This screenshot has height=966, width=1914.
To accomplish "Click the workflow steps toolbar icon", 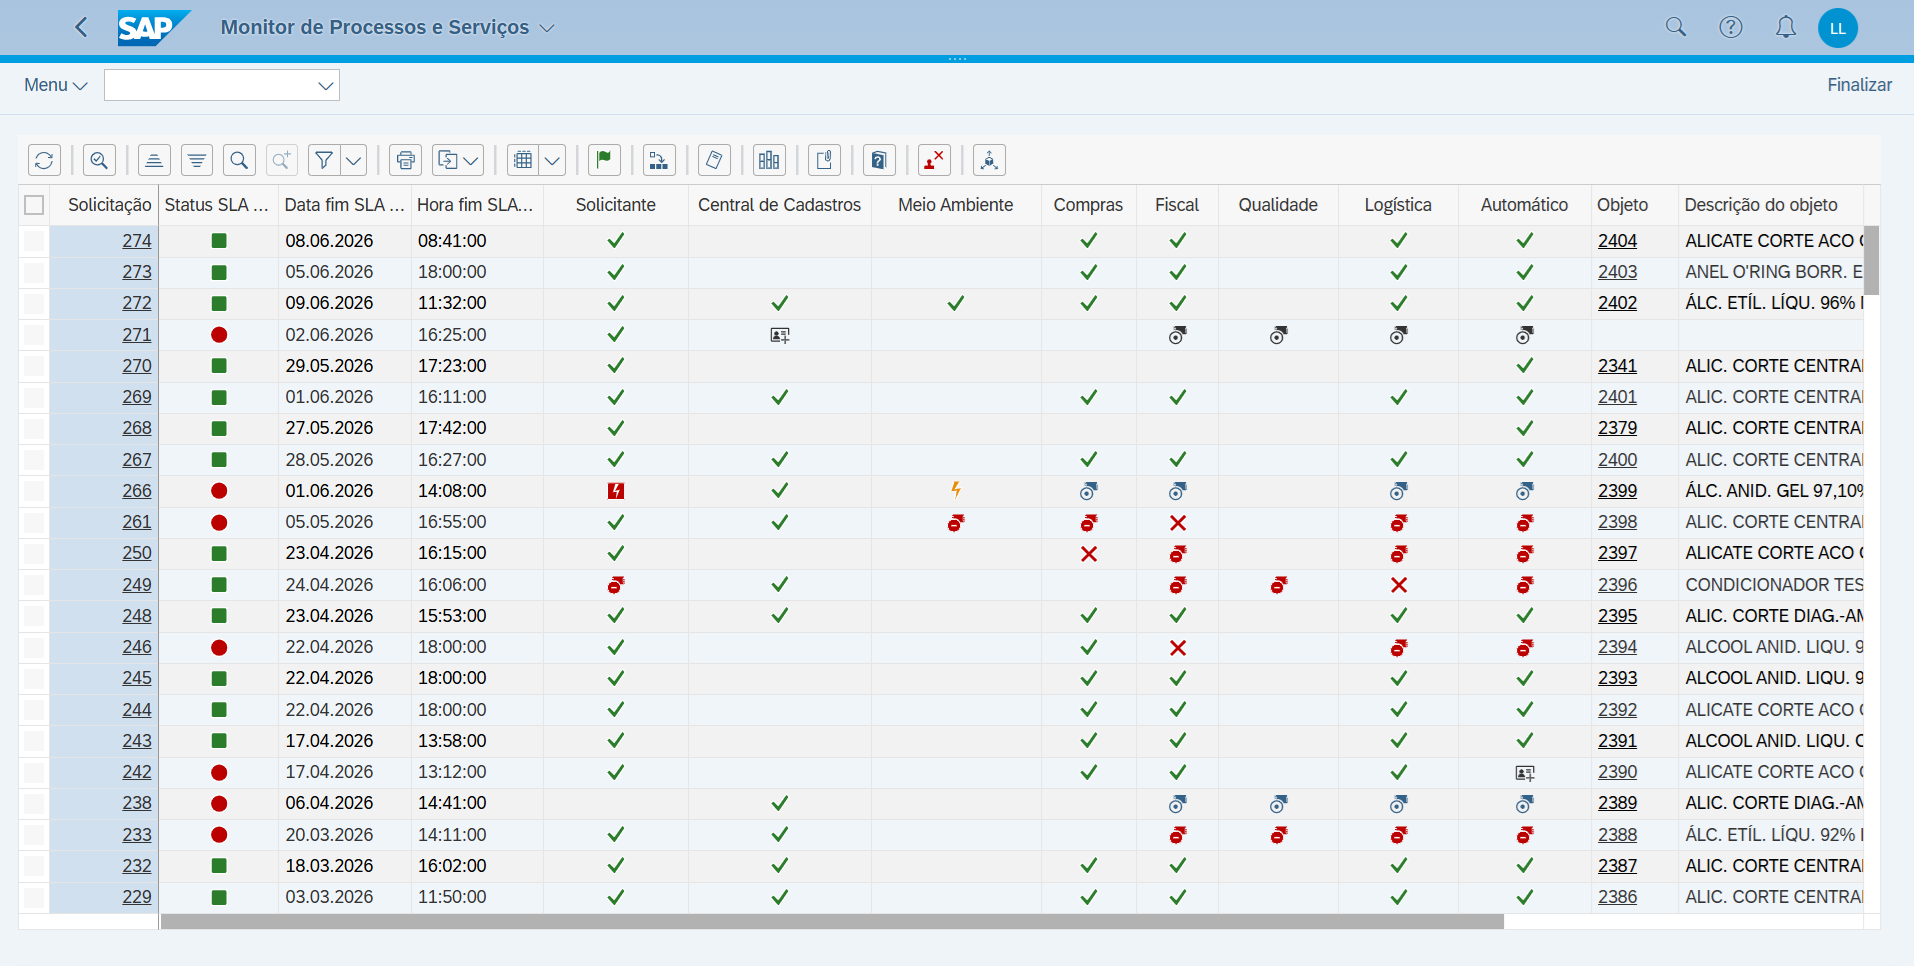I will pyautogui.click(x=659, y=160).
